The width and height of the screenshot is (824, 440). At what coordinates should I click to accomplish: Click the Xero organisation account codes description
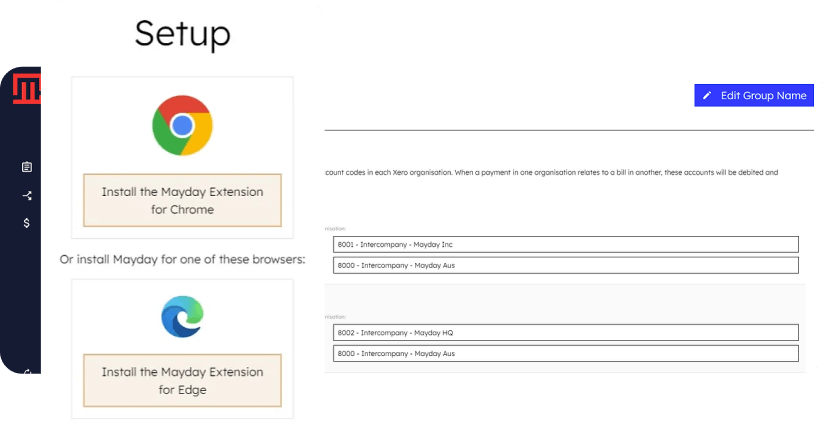(550, 173)
